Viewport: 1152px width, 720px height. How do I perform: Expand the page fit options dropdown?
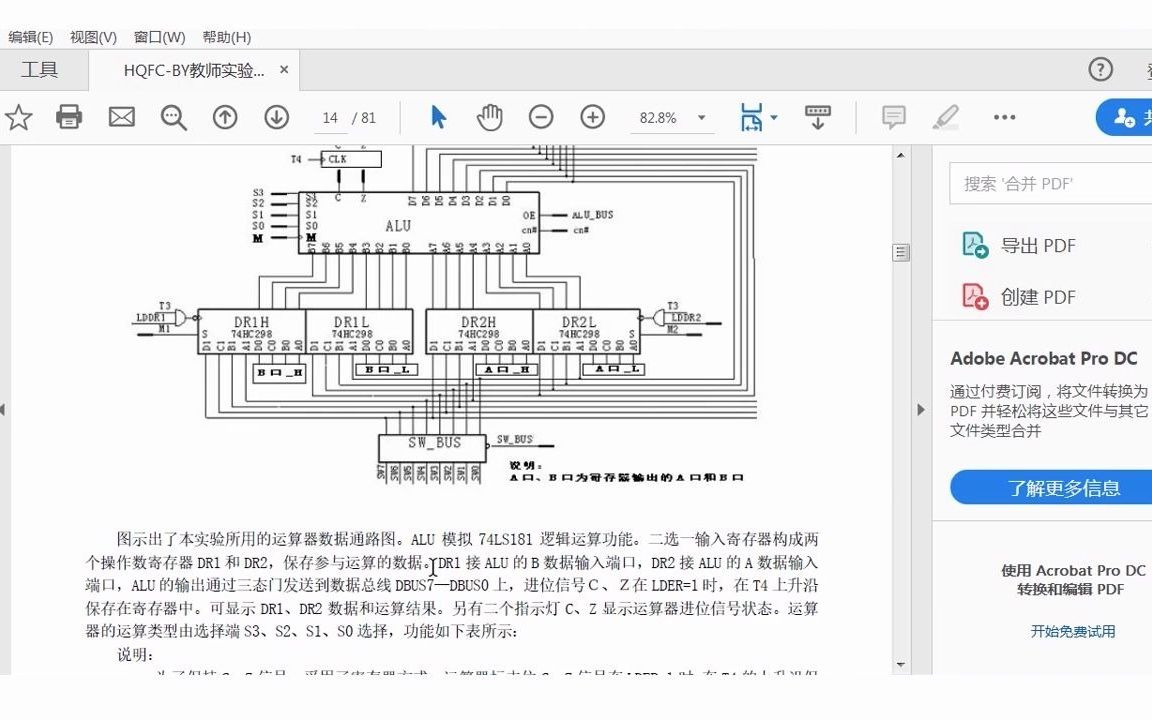point(772,117)
